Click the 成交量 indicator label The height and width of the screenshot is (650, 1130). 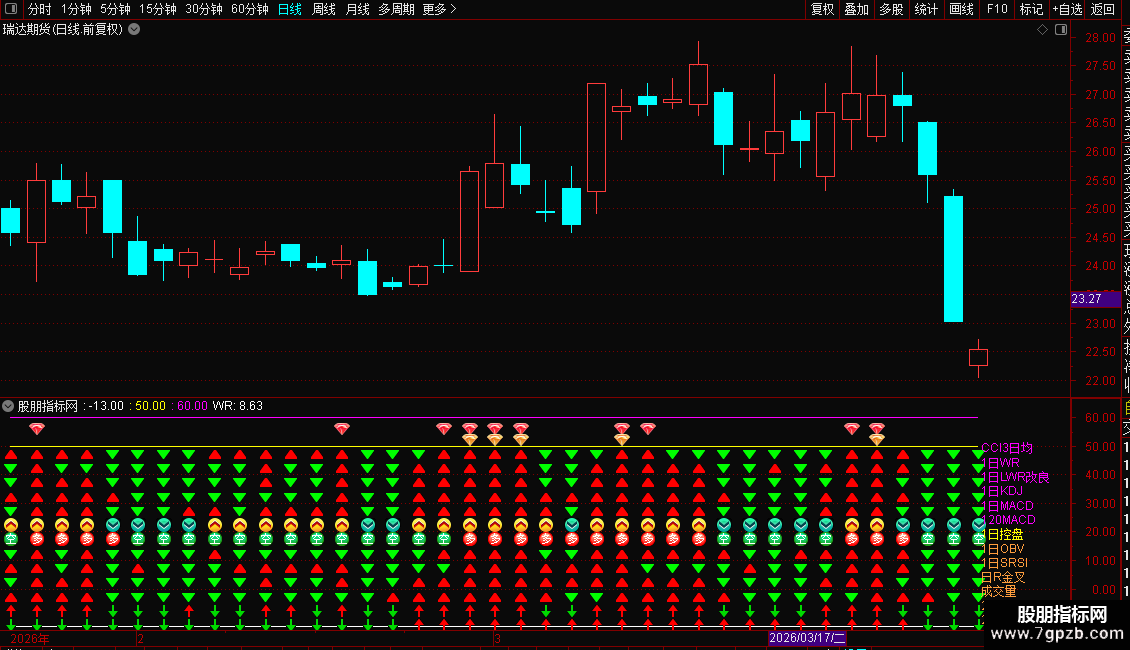[x=999, y=592]
